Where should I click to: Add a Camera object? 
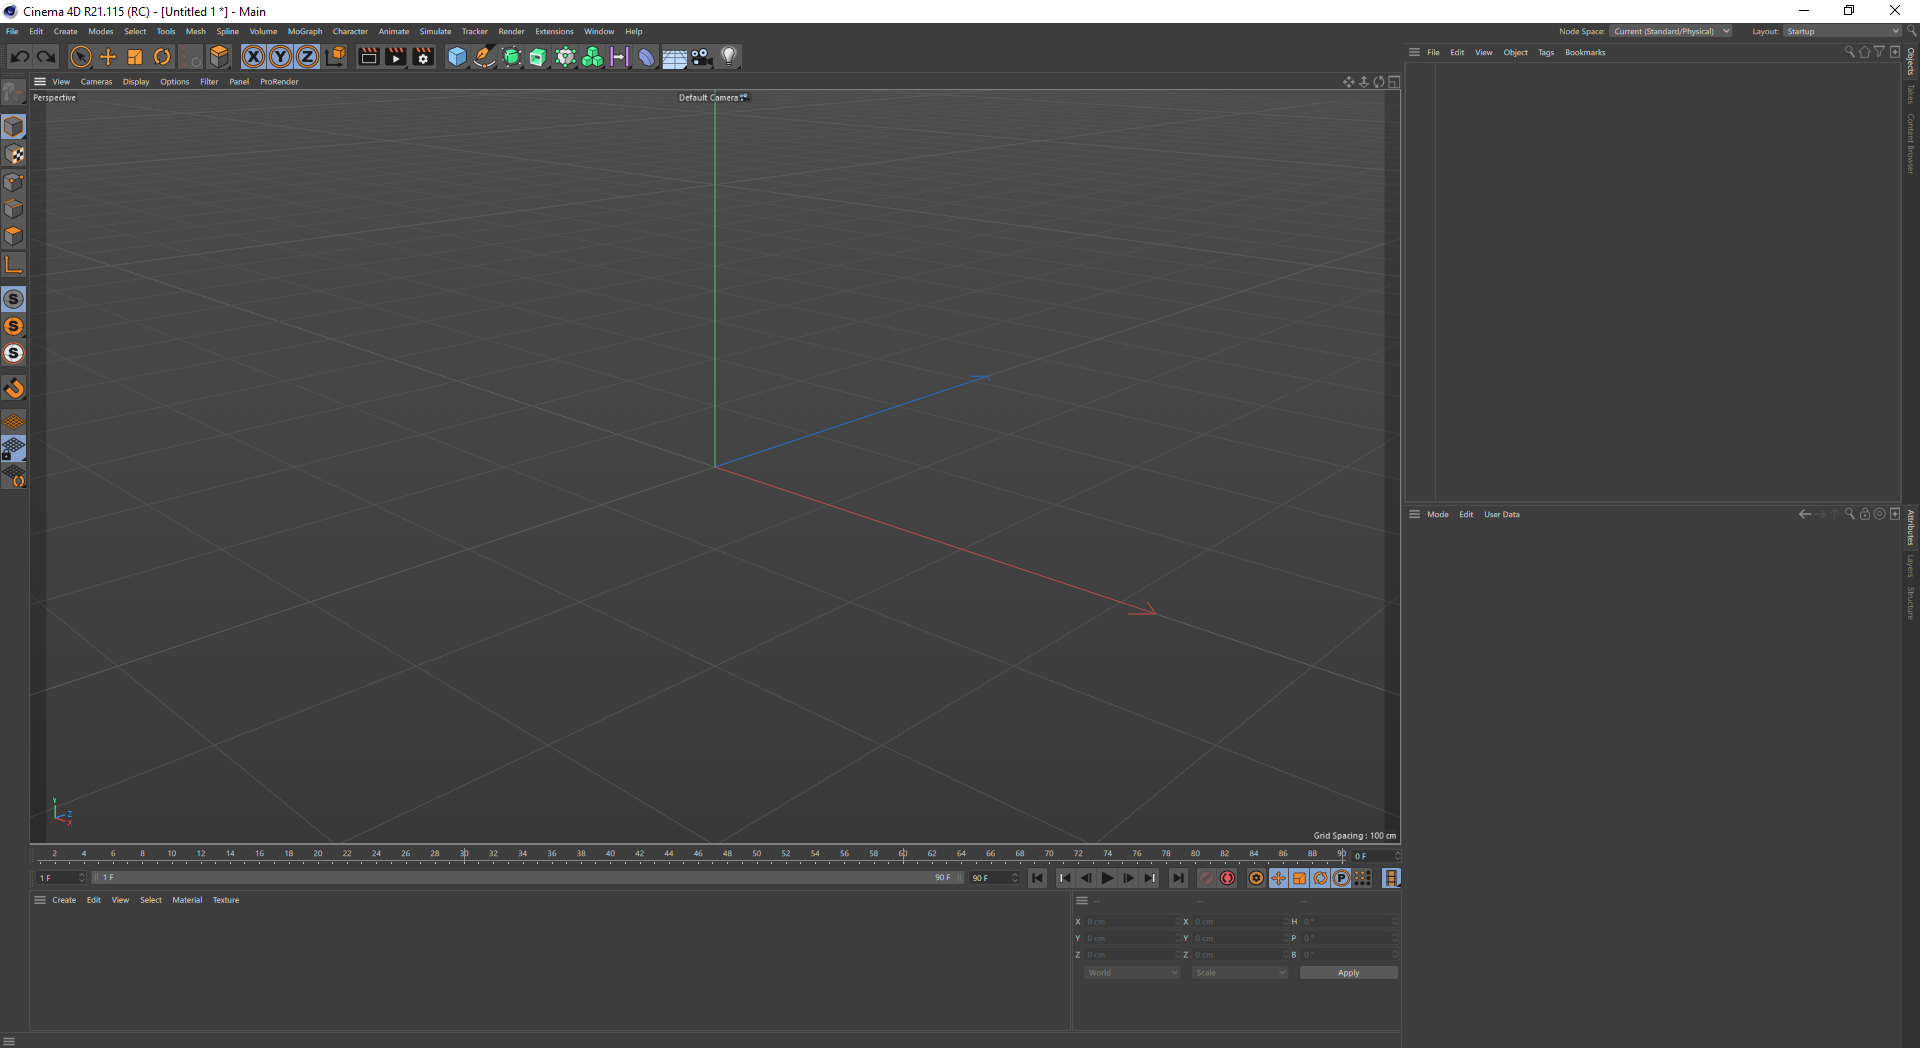(702, 57)
